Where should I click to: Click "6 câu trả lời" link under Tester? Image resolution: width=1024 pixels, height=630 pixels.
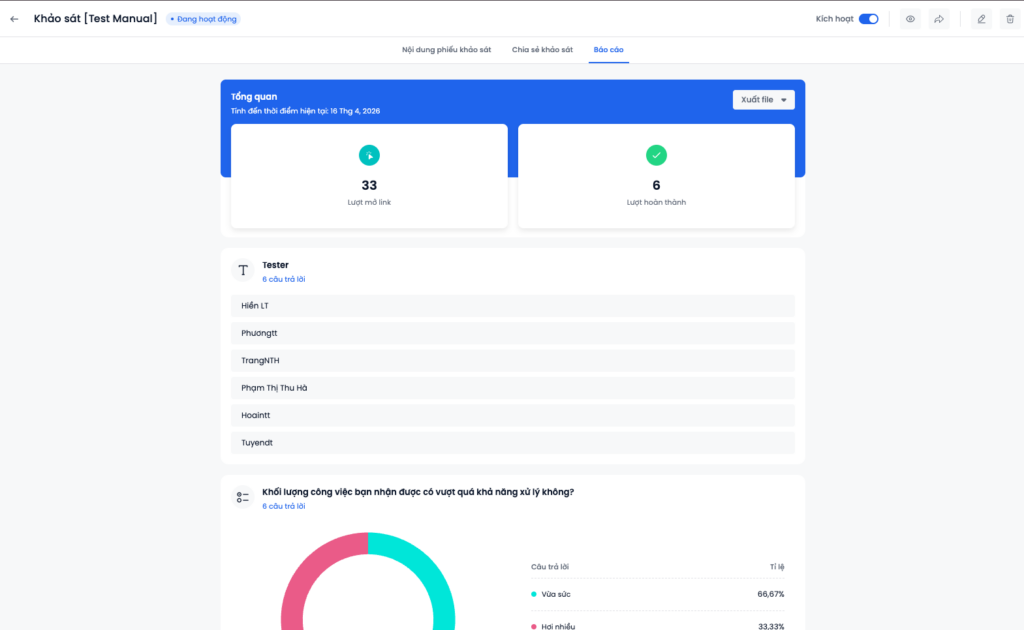284,279
